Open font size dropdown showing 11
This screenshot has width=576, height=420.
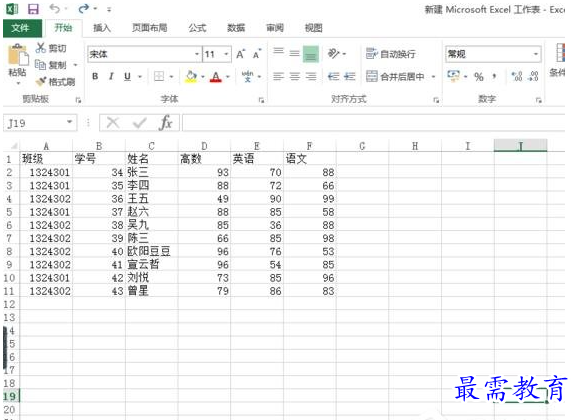[226, 54]
